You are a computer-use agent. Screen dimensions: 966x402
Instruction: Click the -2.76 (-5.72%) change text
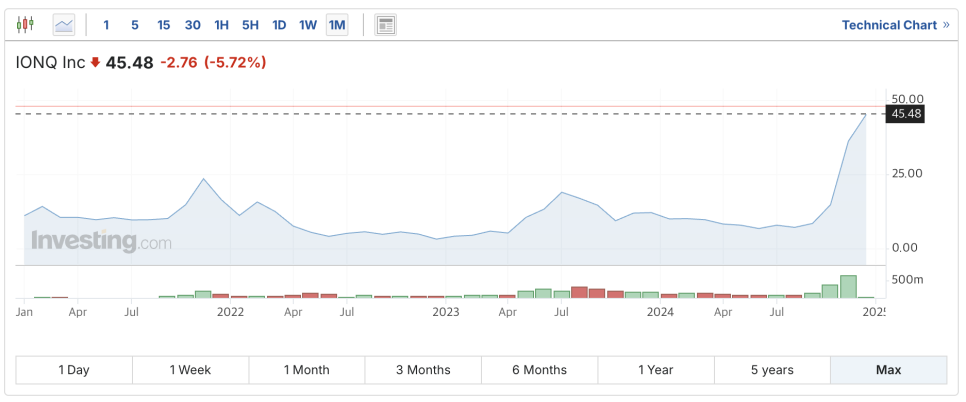[213, 62]
